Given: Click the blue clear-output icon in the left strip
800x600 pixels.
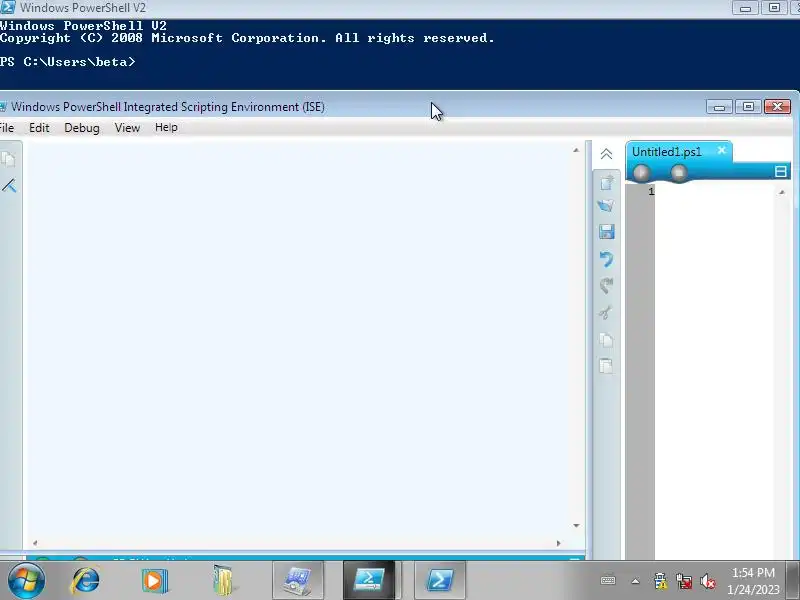Looking at the screenshot, I should click(x=9, y=185).
